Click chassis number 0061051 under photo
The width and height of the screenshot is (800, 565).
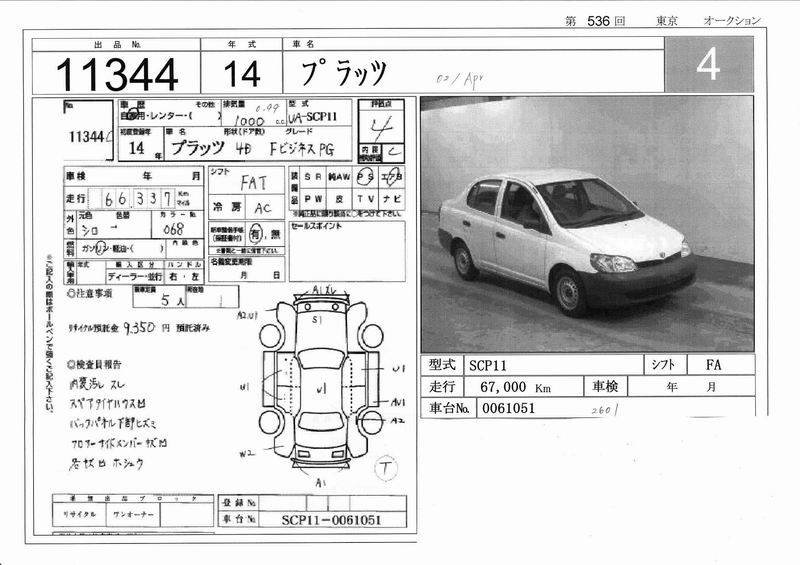(508, 408)
